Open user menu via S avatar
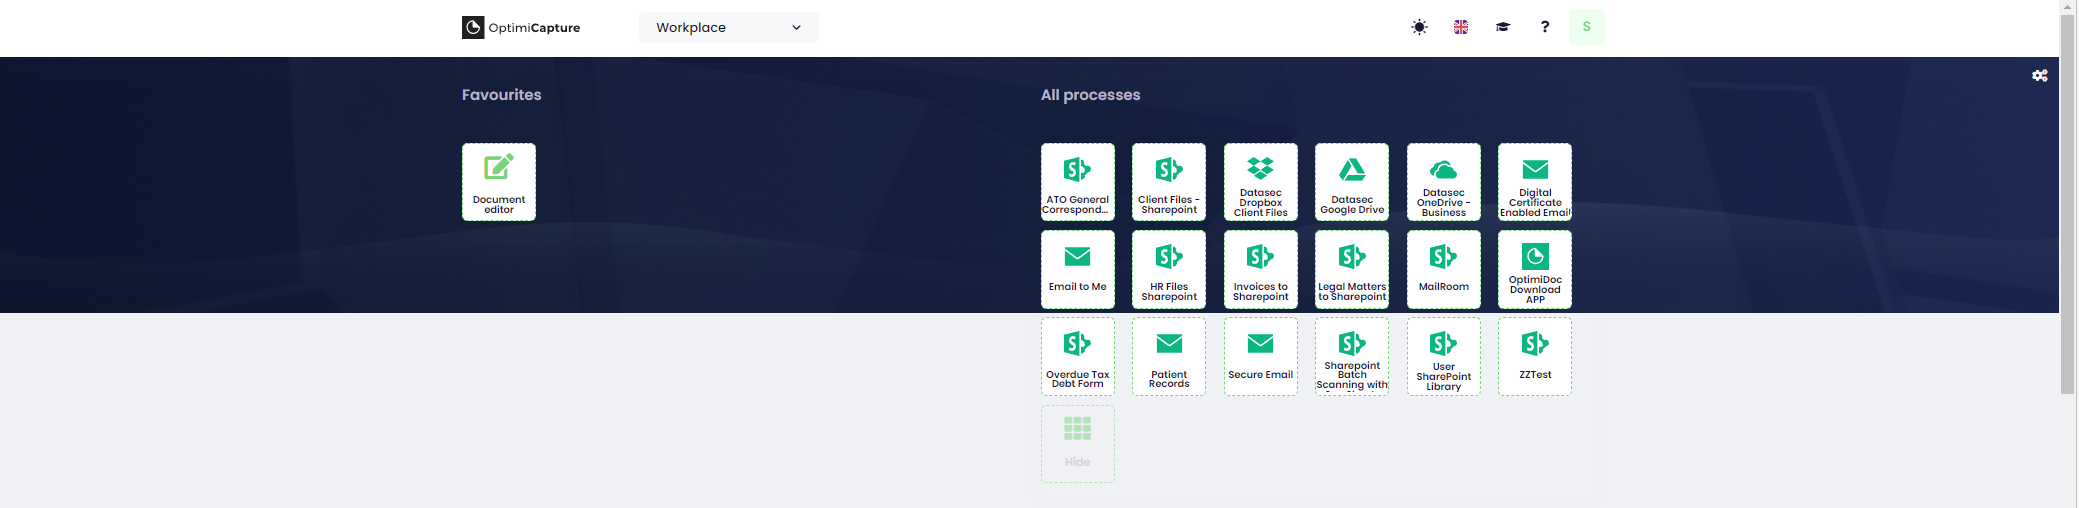The height and width of the screenshot is (508, 2079). [1587, 27]
